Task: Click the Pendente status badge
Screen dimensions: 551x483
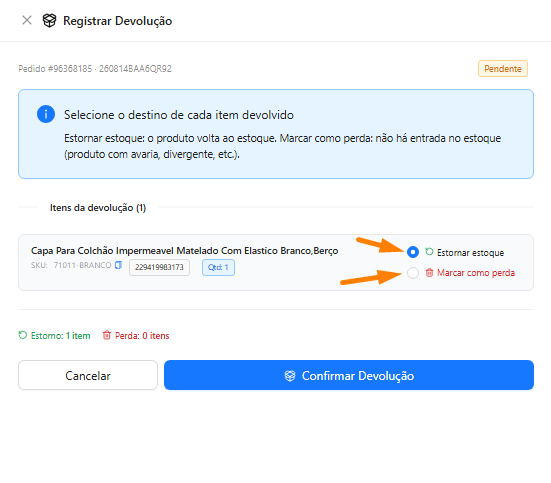Action: tap(503, 69)
